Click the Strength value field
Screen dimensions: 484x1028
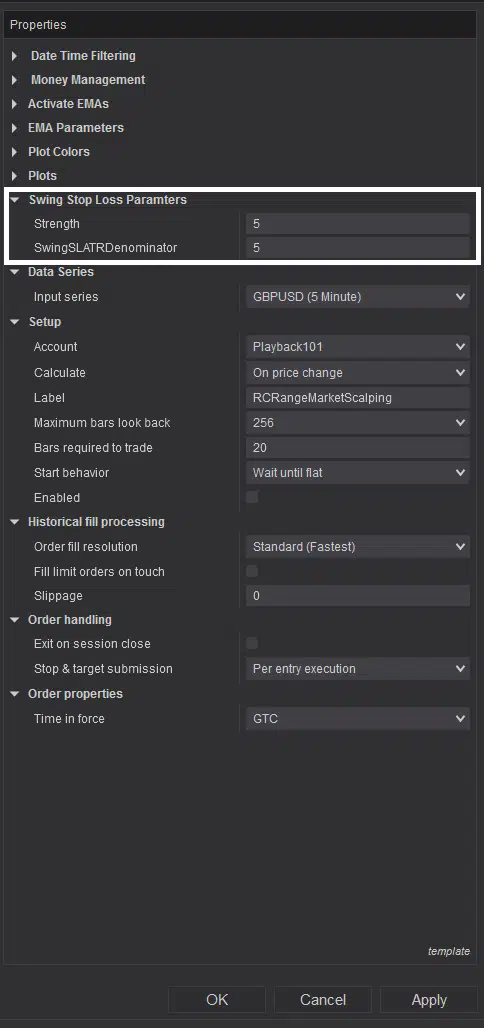tap(357, 224)
